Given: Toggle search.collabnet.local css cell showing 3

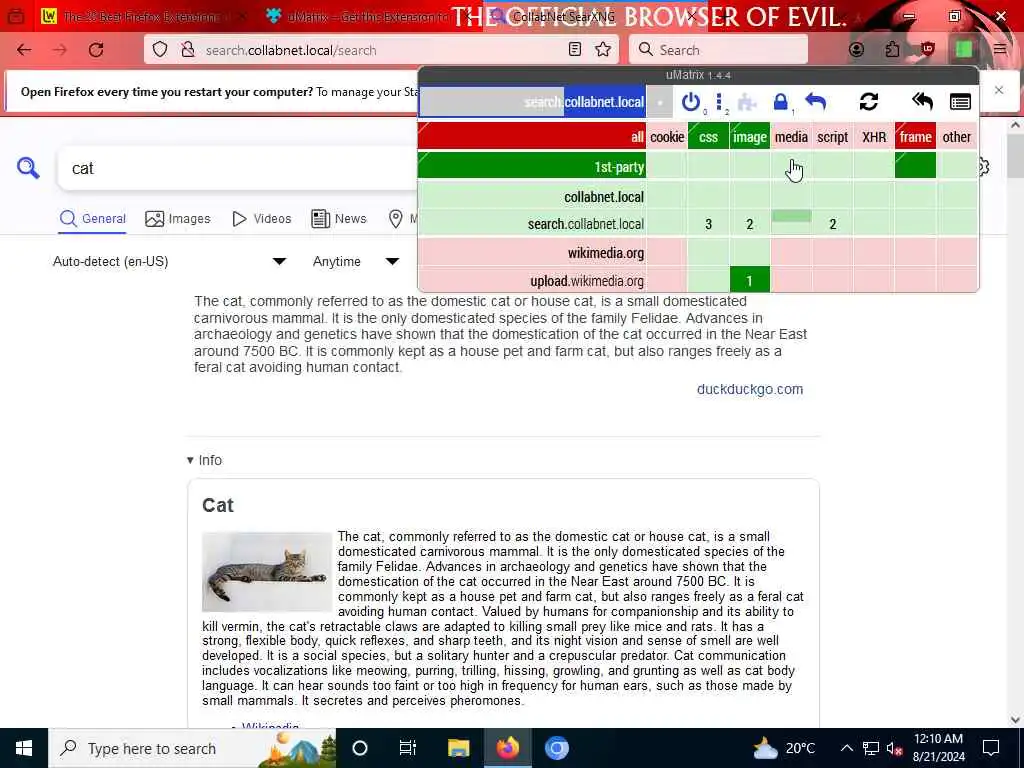Looking at the screenshot, I should point(708,223).
